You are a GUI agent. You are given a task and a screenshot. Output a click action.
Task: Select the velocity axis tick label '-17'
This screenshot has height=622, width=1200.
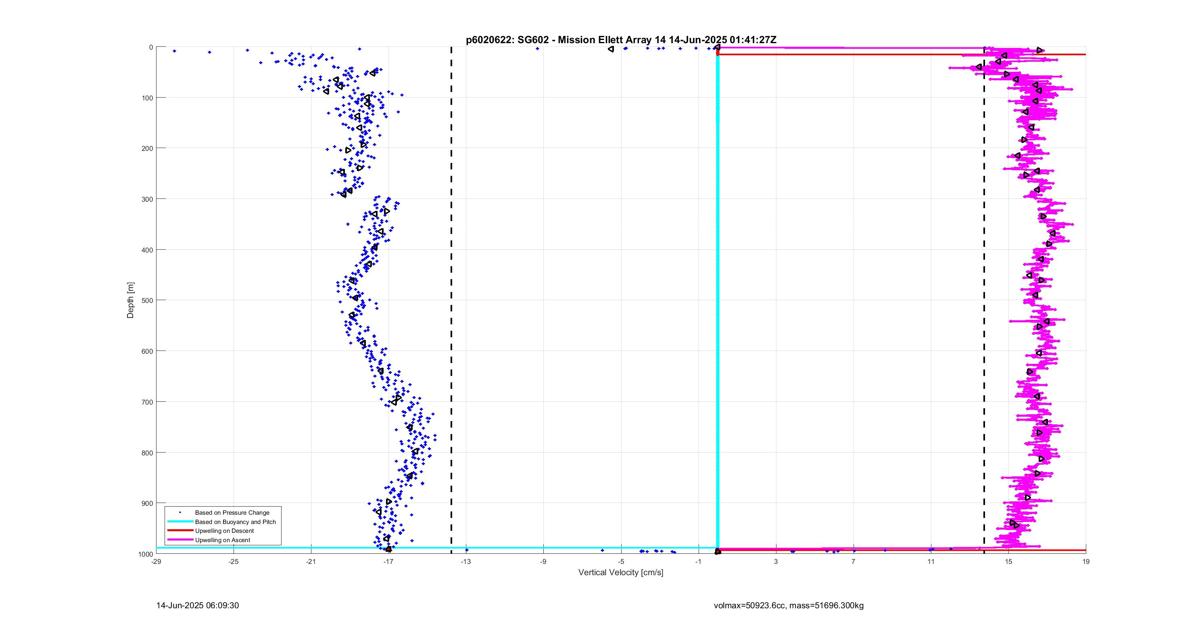(388, 562)
